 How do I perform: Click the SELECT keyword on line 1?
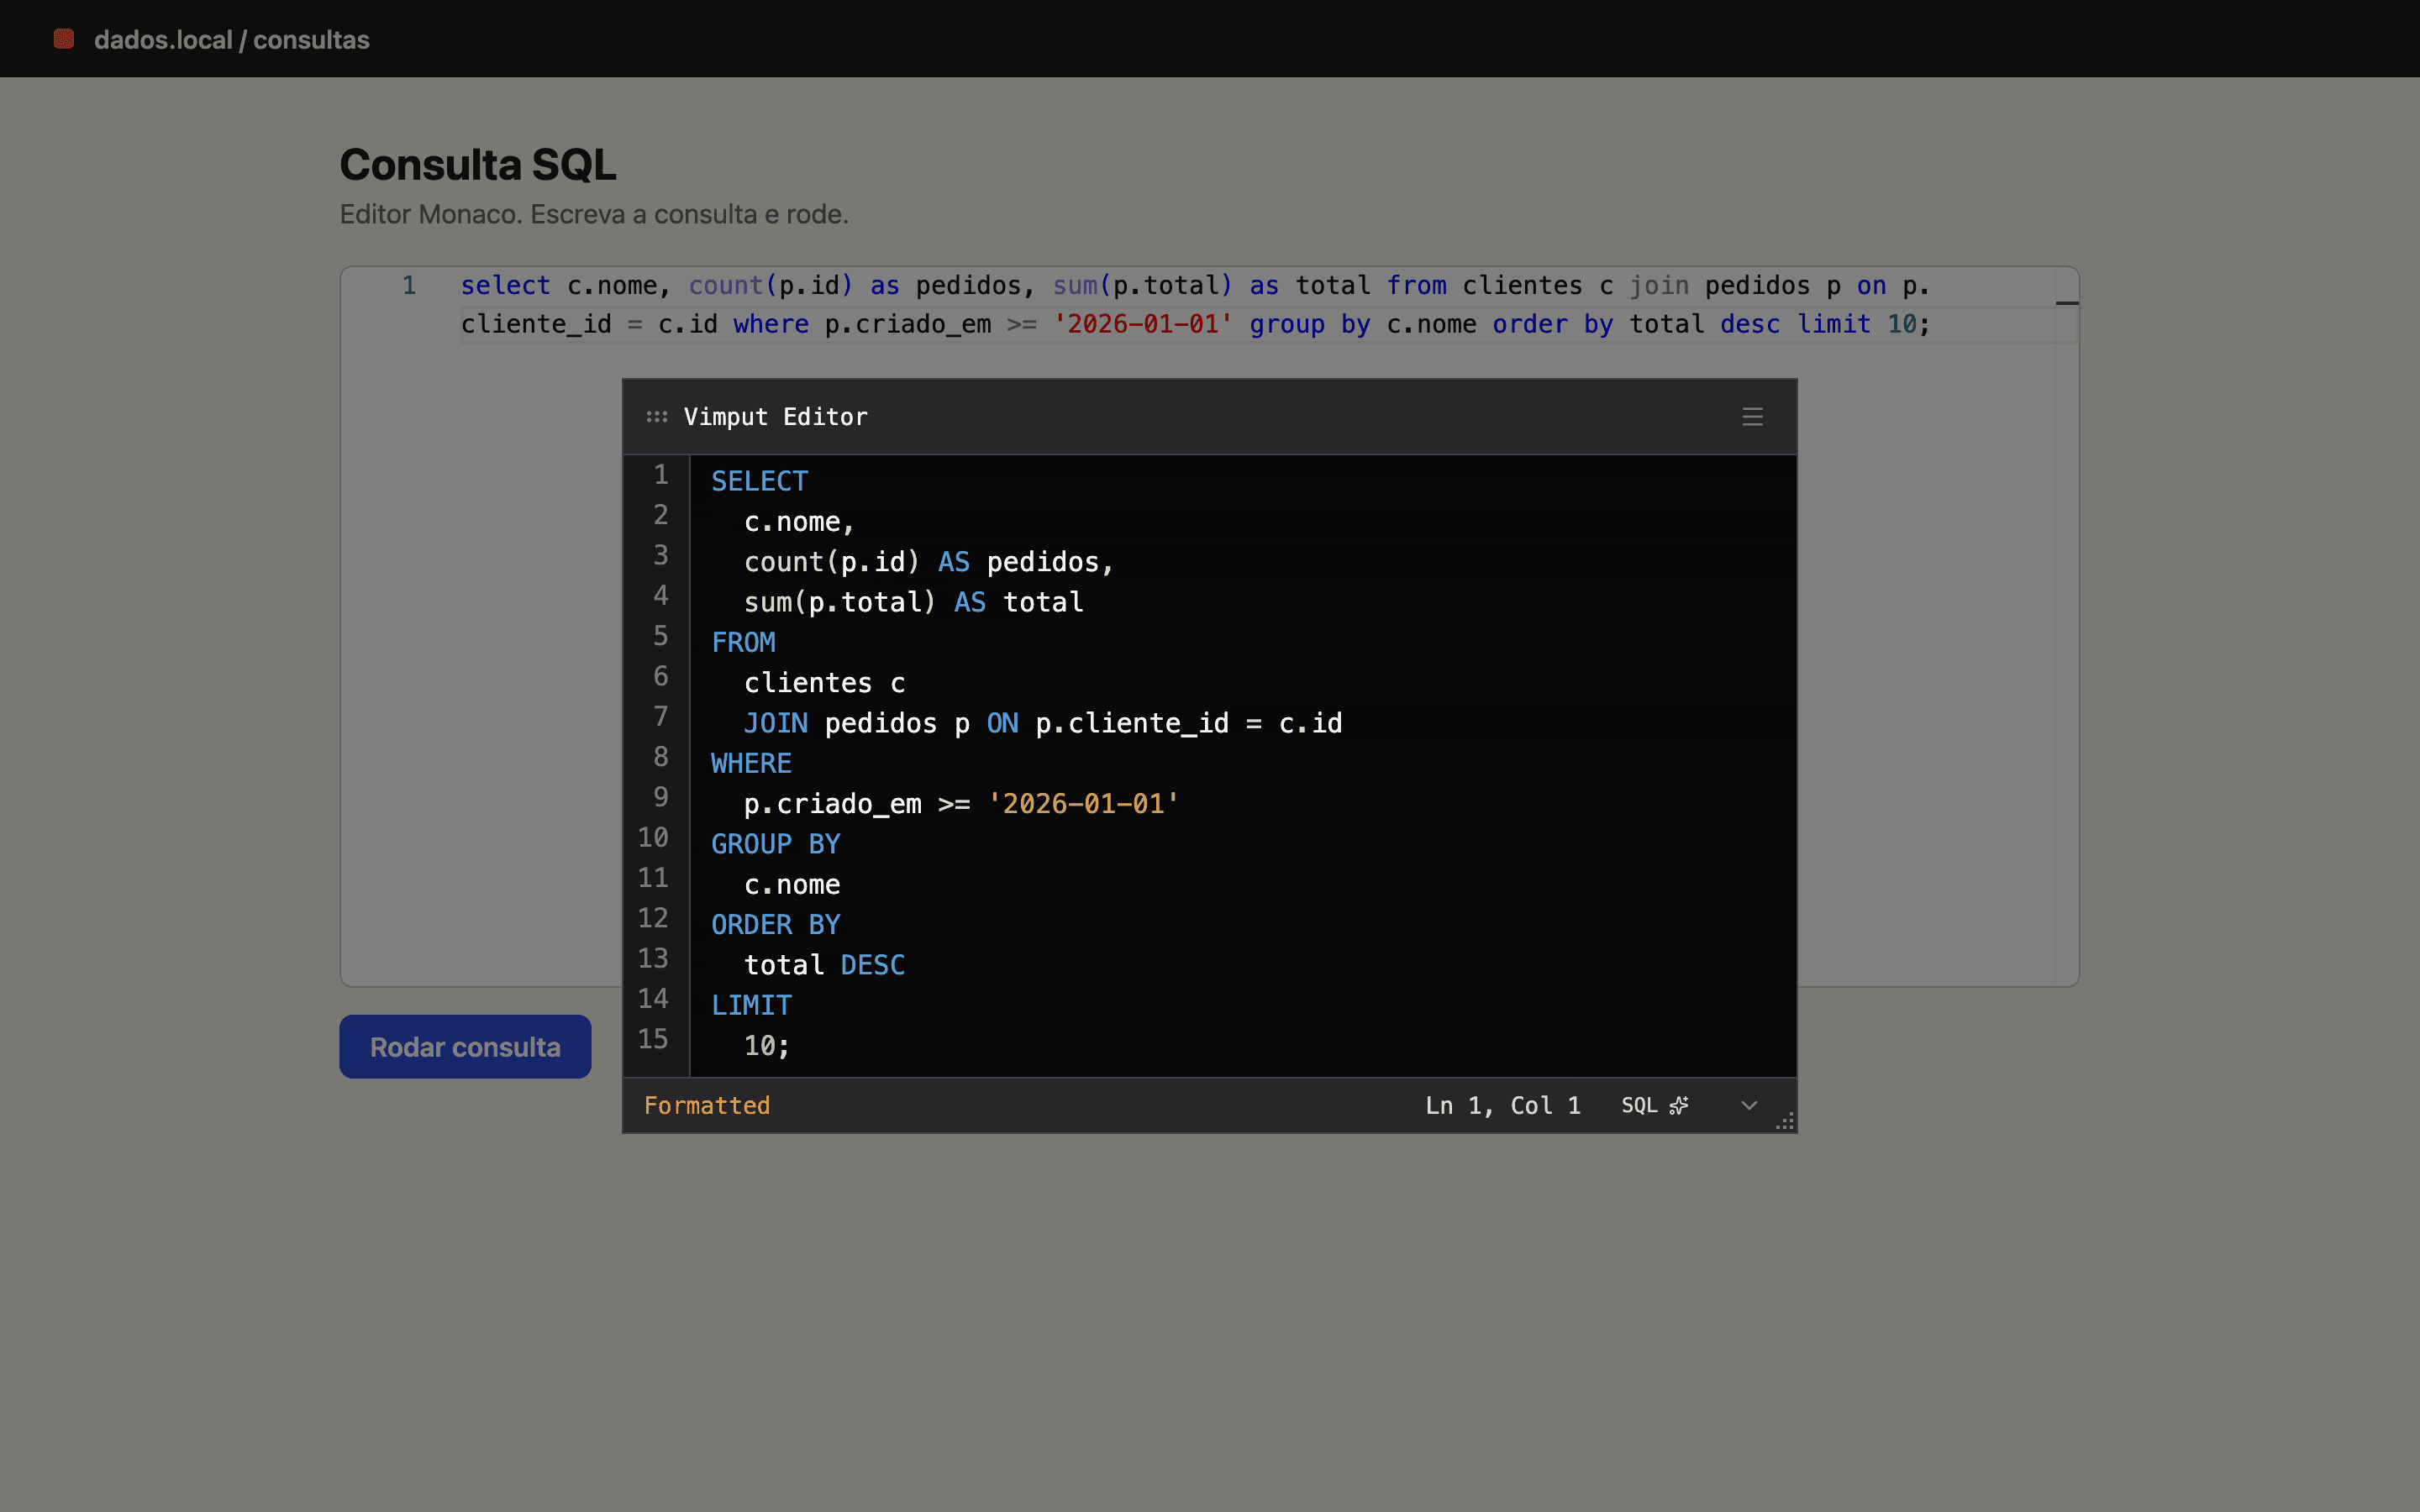pos(760,481)
